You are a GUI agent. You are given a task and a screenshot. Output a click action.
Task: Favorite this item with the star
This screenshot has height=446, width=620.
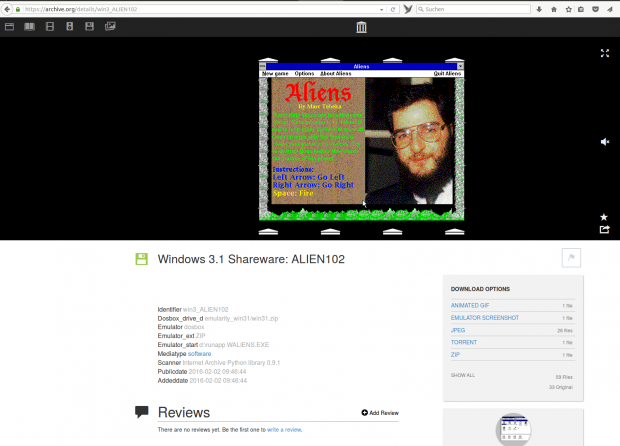[x=604, y=217]
